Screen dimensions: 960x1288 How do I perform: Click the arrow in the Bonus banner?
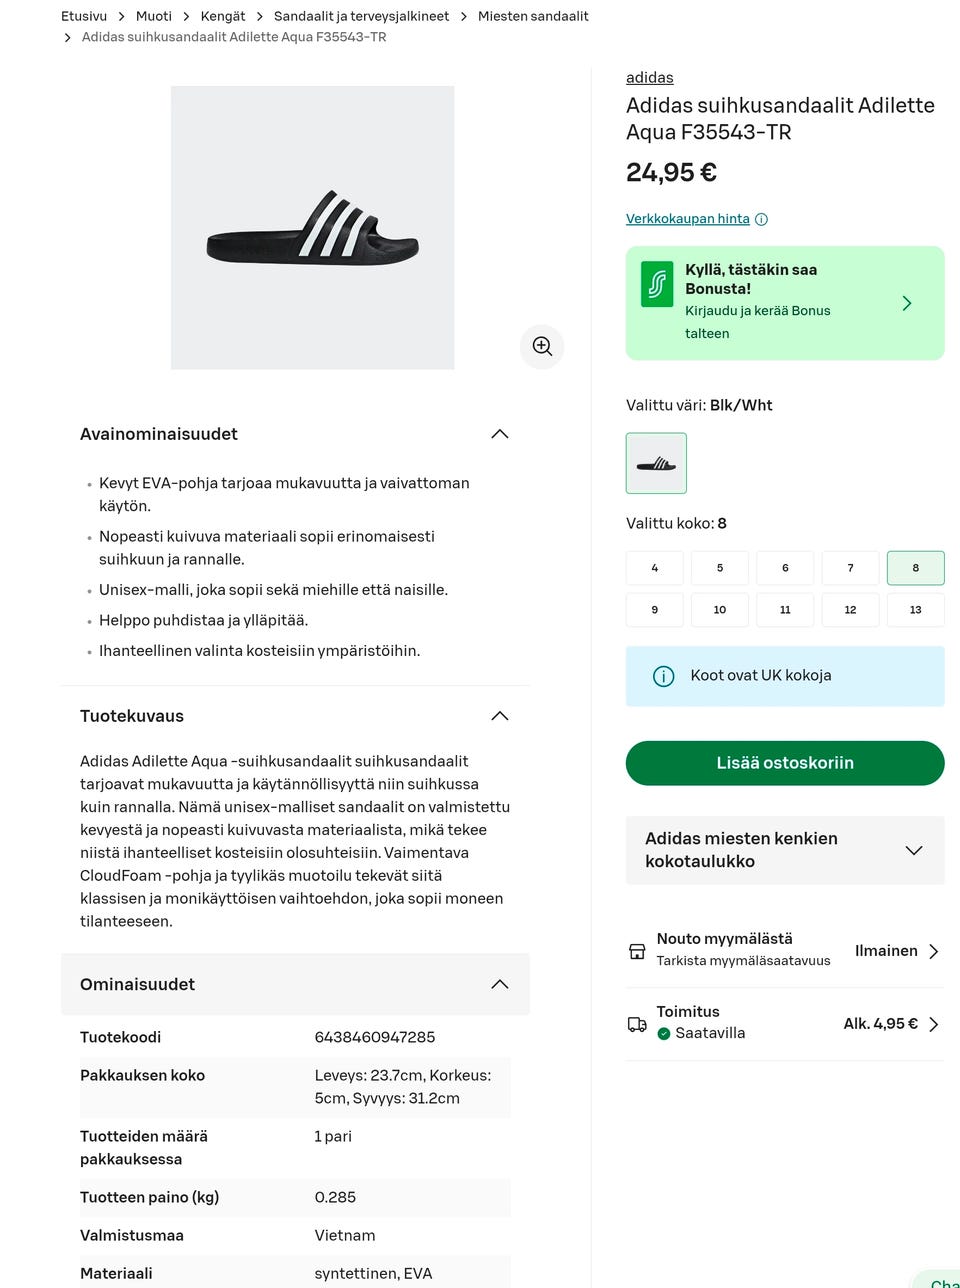[x=907, y=303]
